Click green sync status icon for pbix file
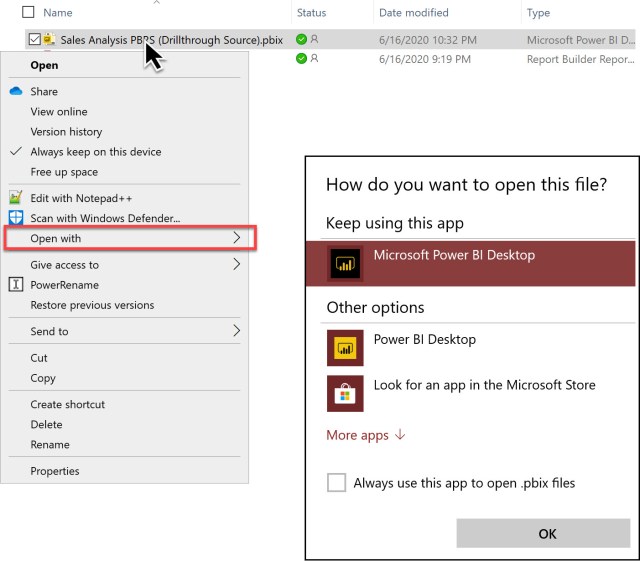This screenshot has height=561, width=640. coord(301,39)
